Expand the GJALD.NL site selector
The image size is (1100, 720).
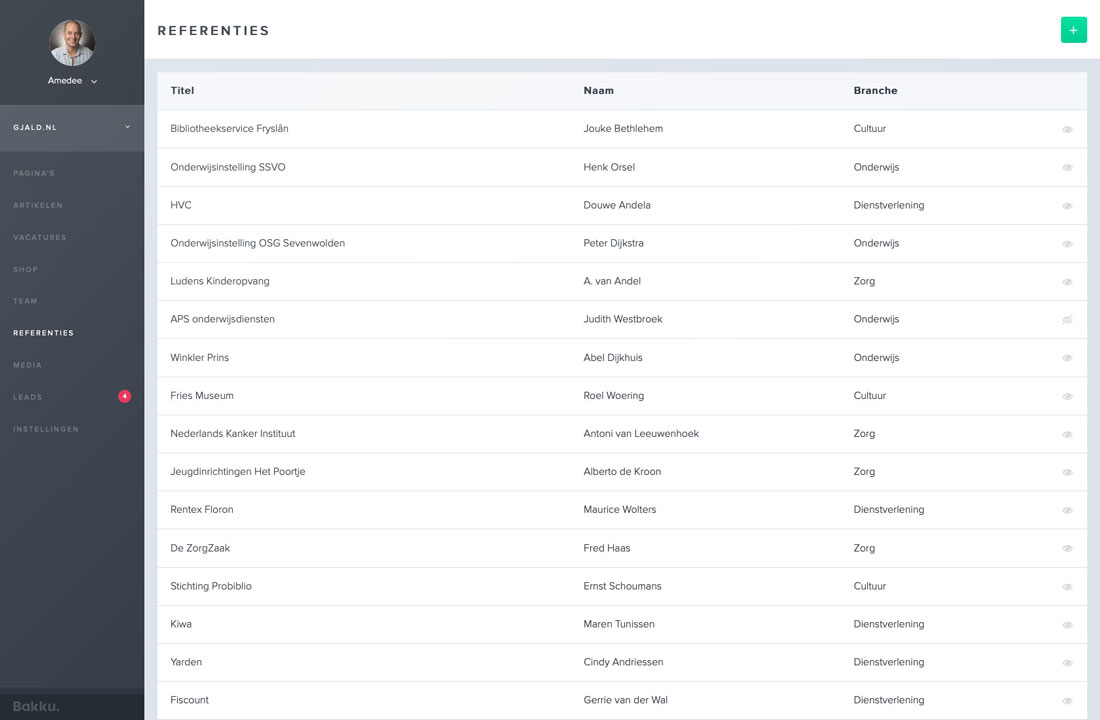click(127, 127)
